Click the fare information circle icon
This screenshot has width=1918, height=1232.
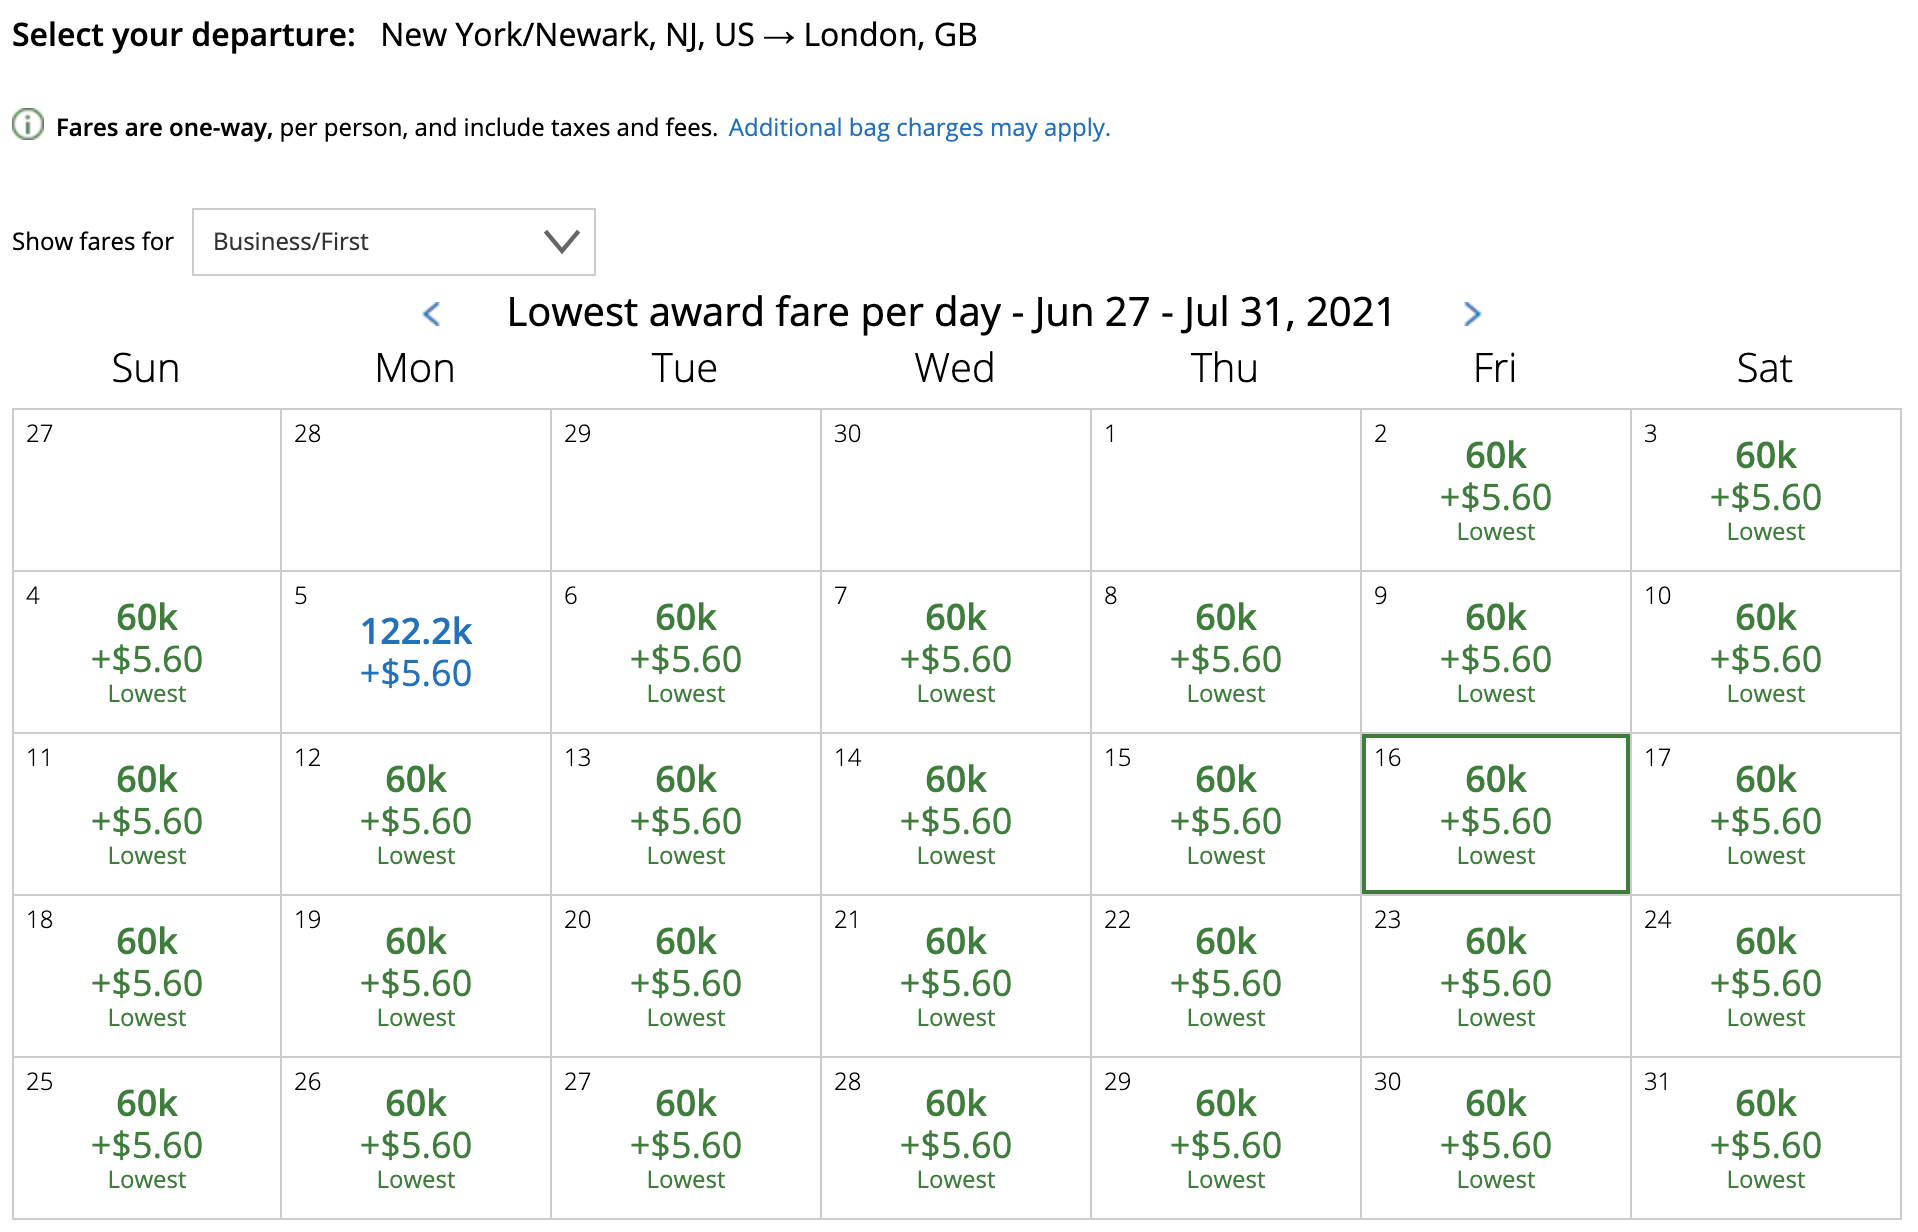(28, 125)
